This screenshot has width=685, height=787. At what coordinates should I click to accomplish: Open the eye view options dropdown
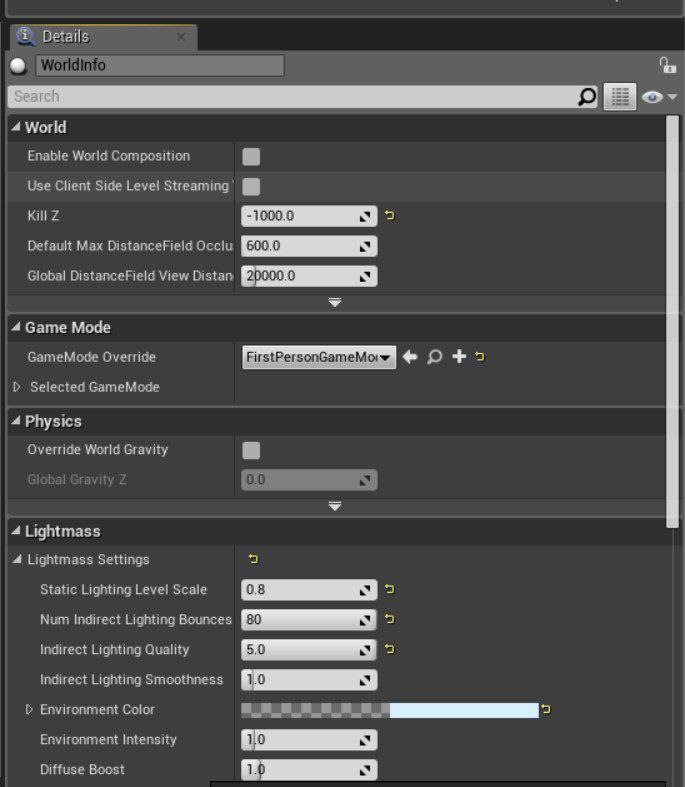point(659,97)
